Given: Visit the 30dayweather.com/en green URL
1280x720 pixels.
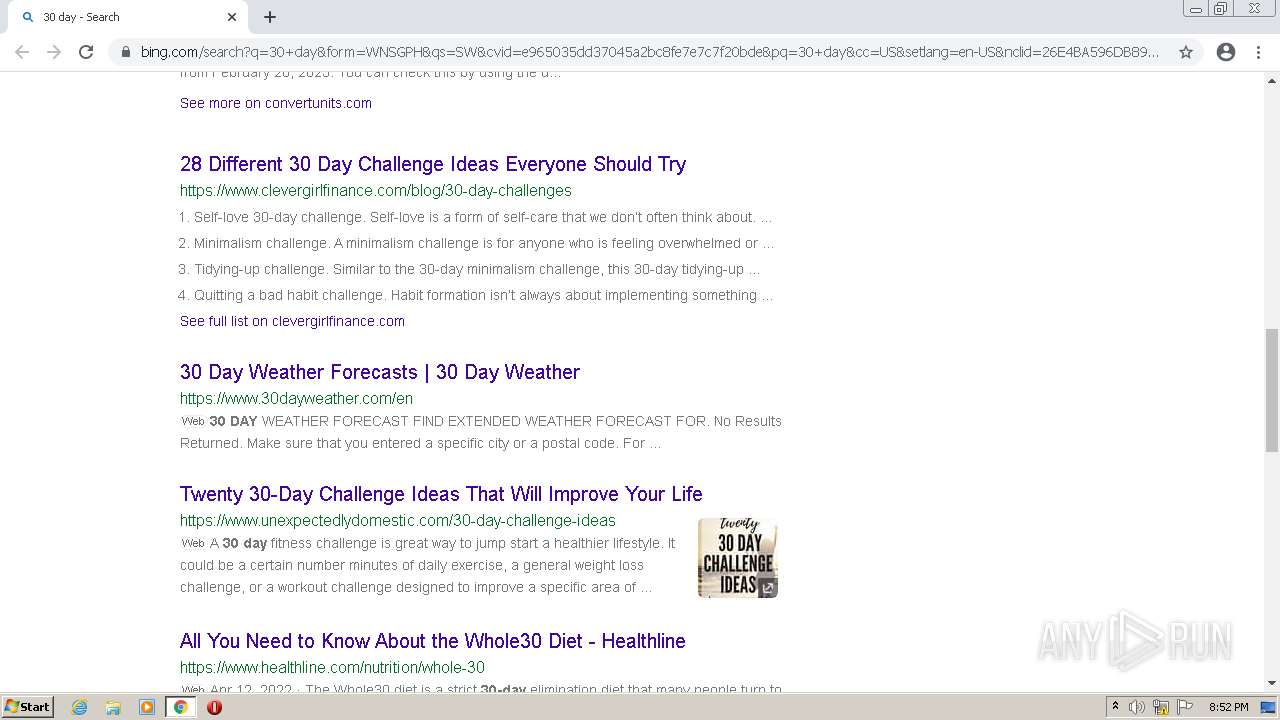Looking at the screenshot, I should pyautogui.click(x=296, y=398).
